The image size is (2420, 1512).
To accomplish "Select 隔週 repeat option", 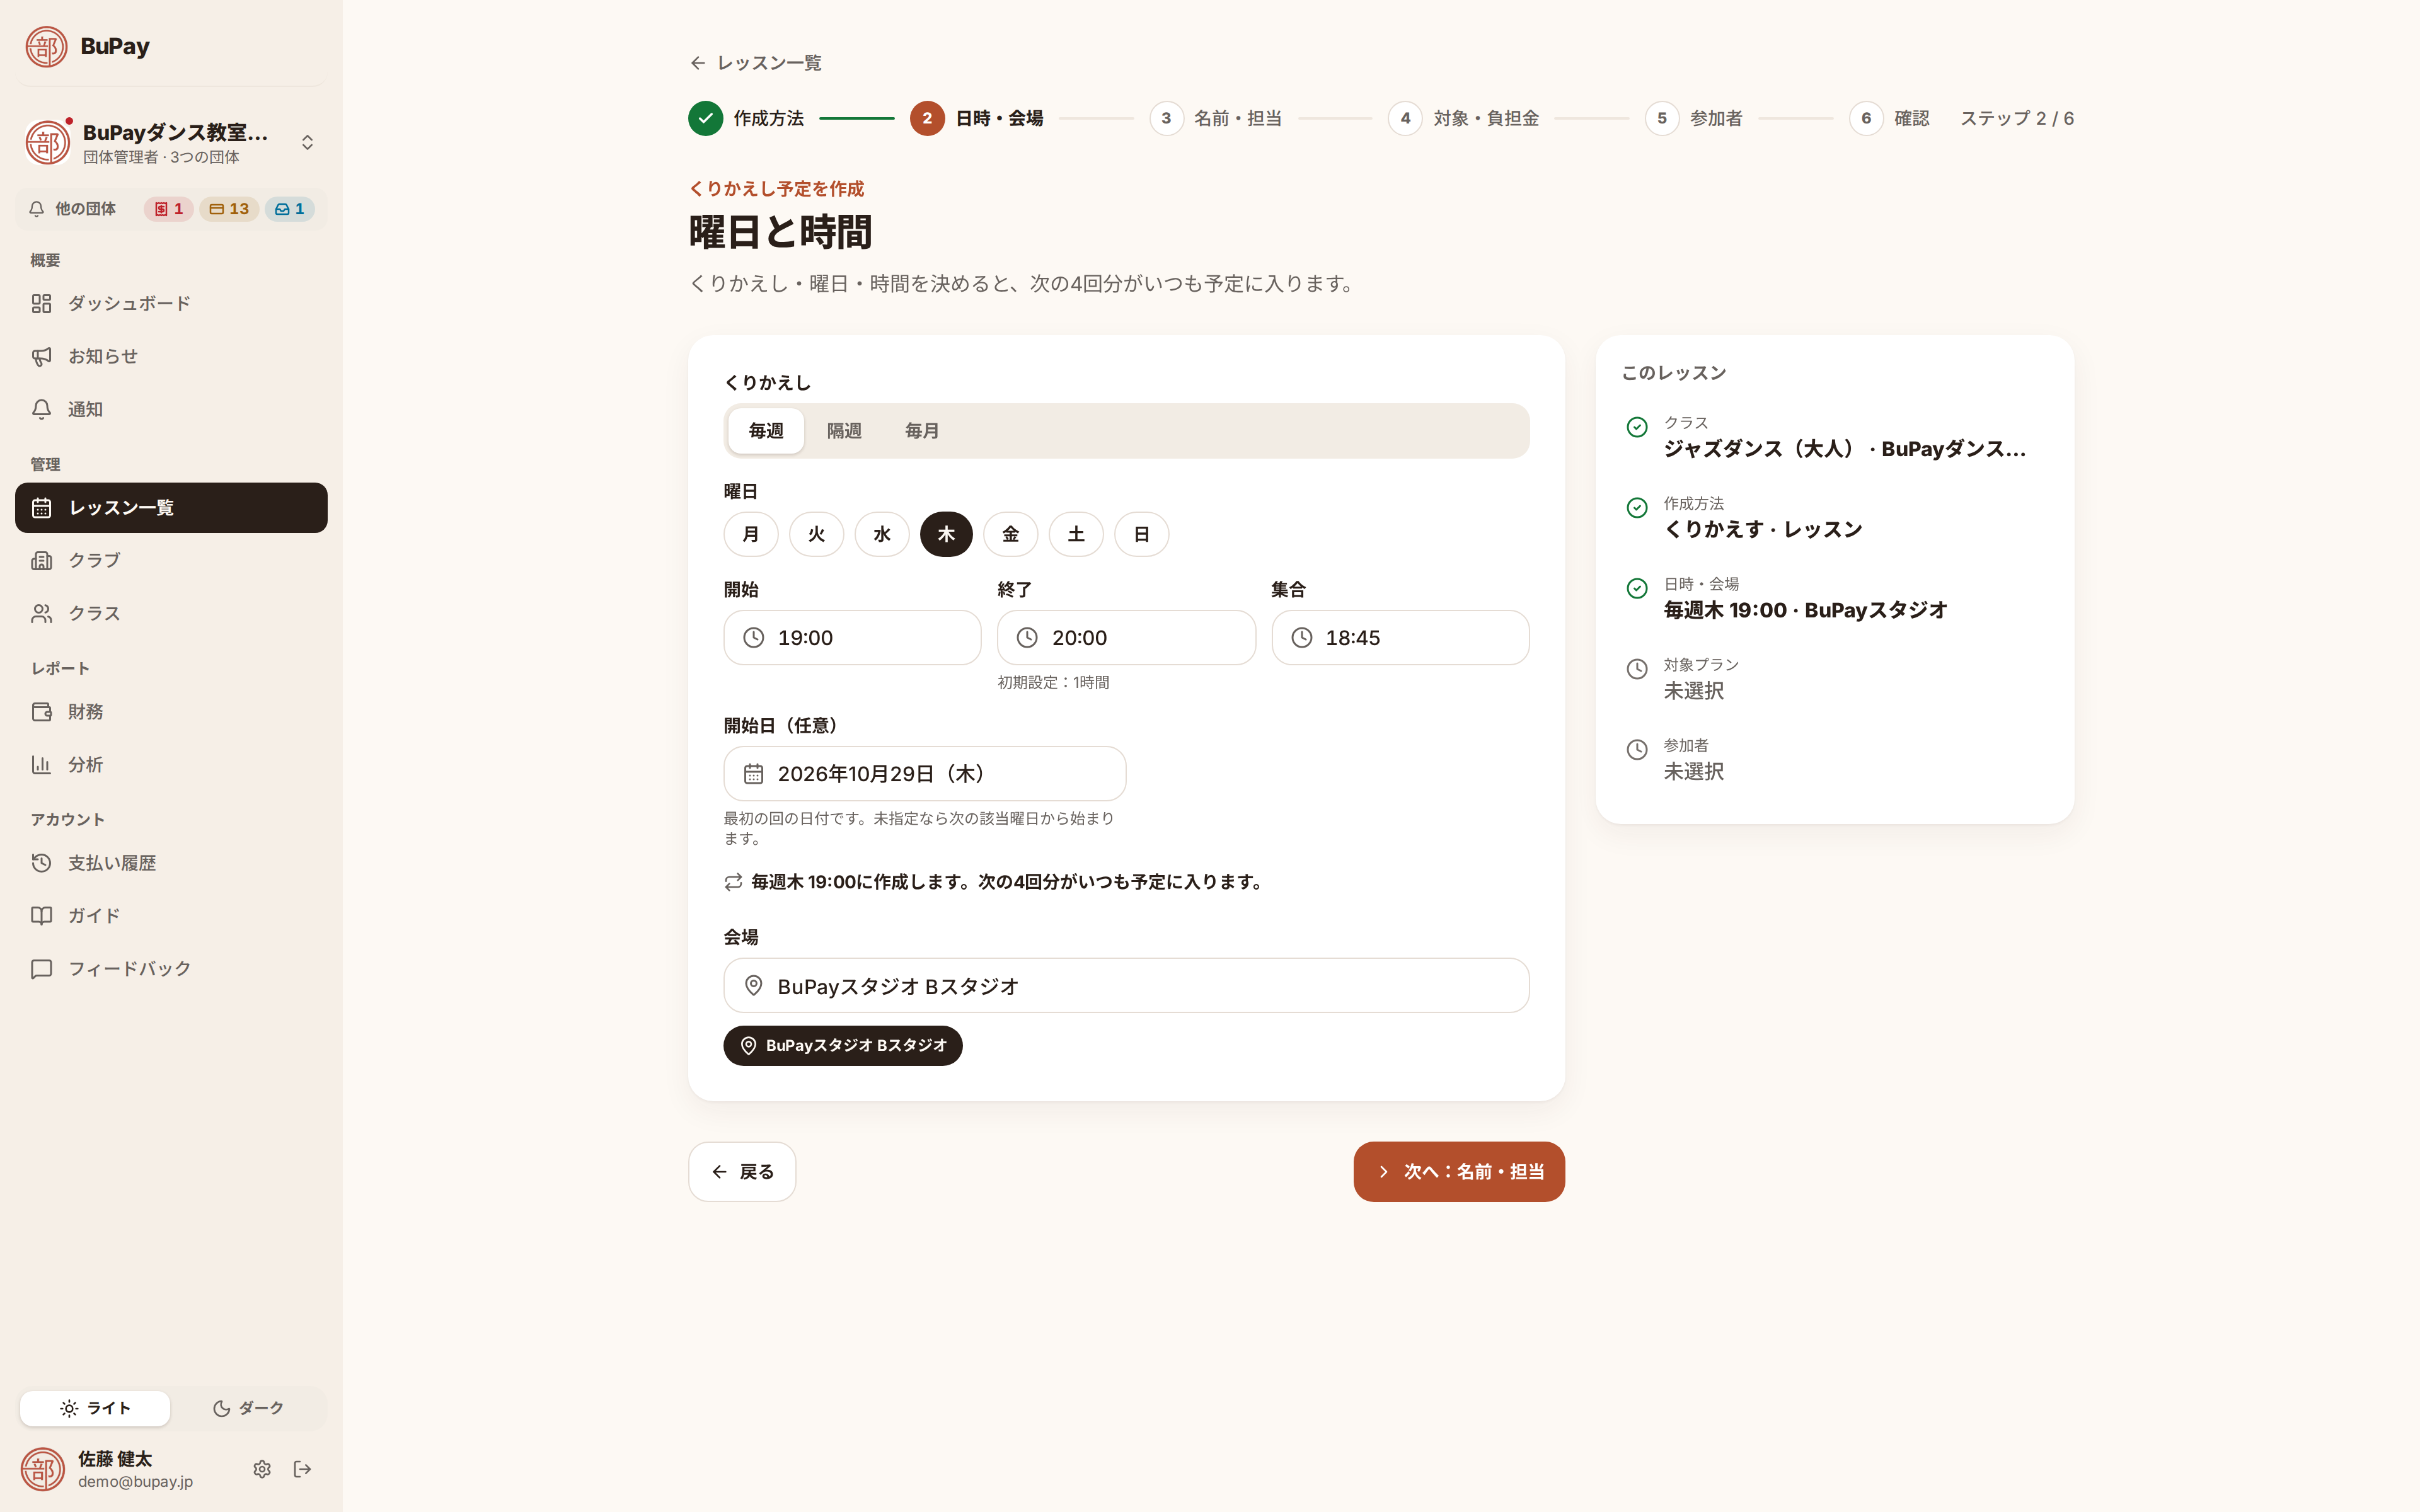I will pyautogui.click(x=844, y=431).
